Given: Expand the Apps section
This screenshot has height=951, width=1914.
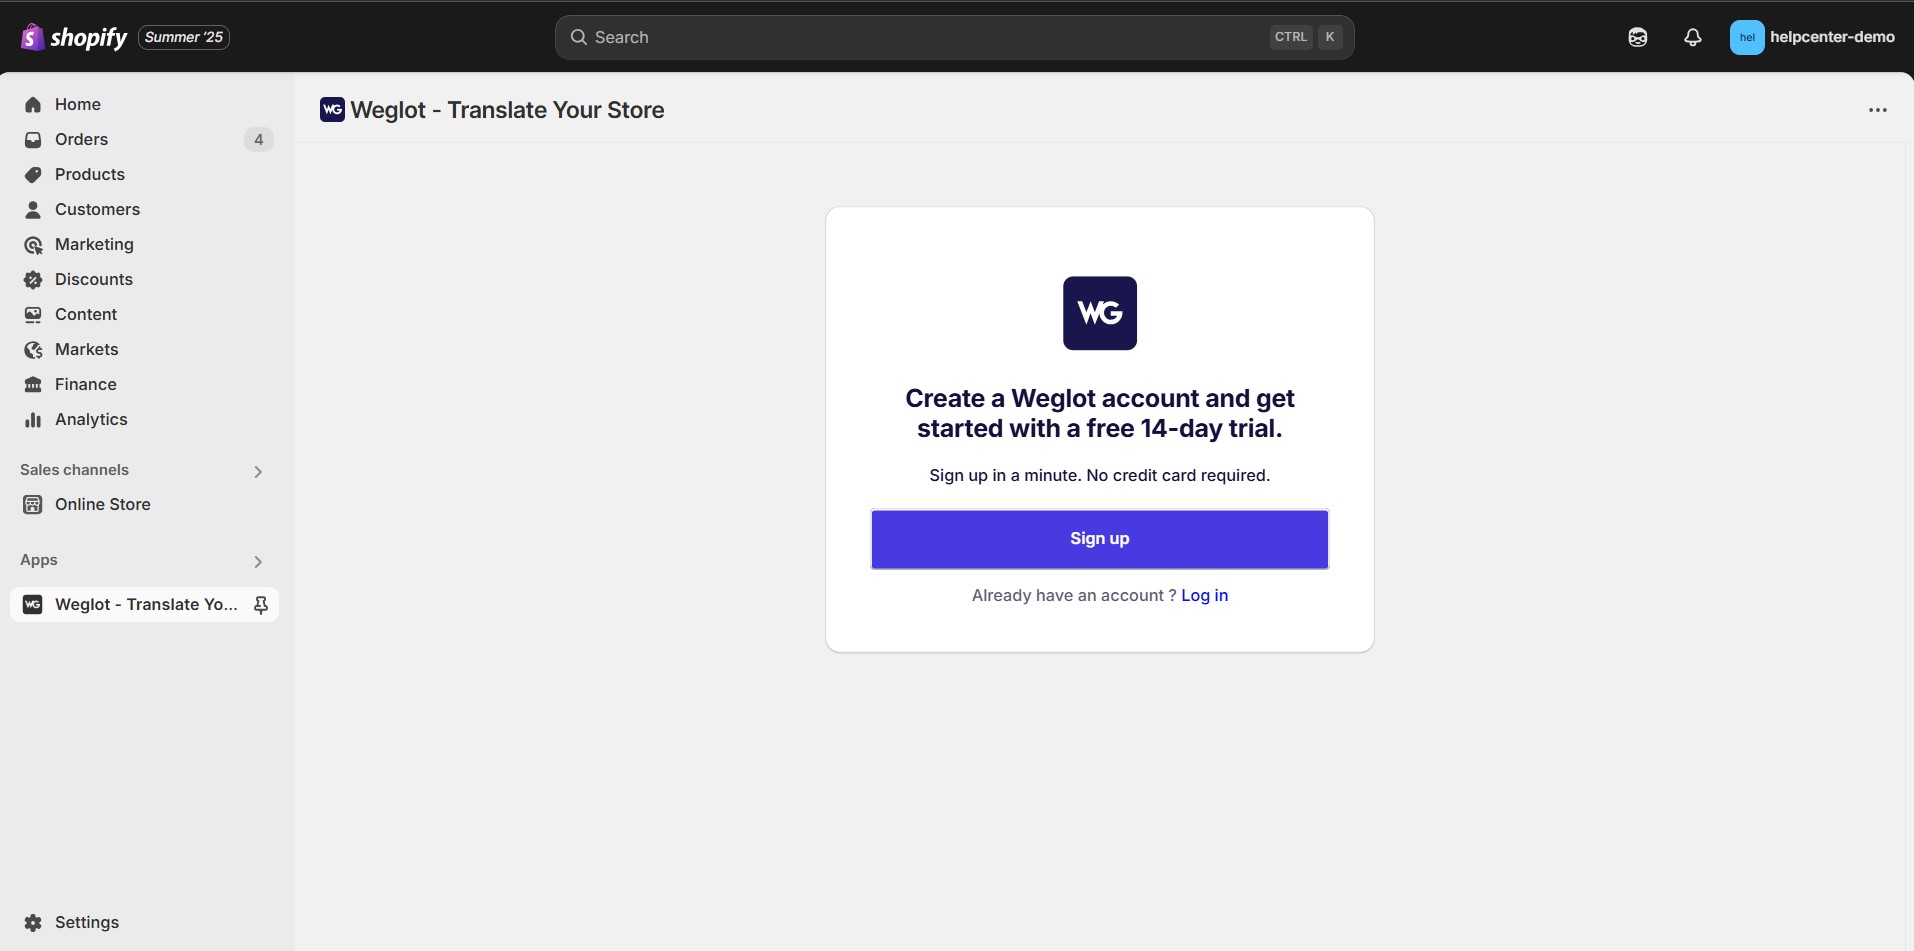Looking at the screenshot, I should pos(258,560).
